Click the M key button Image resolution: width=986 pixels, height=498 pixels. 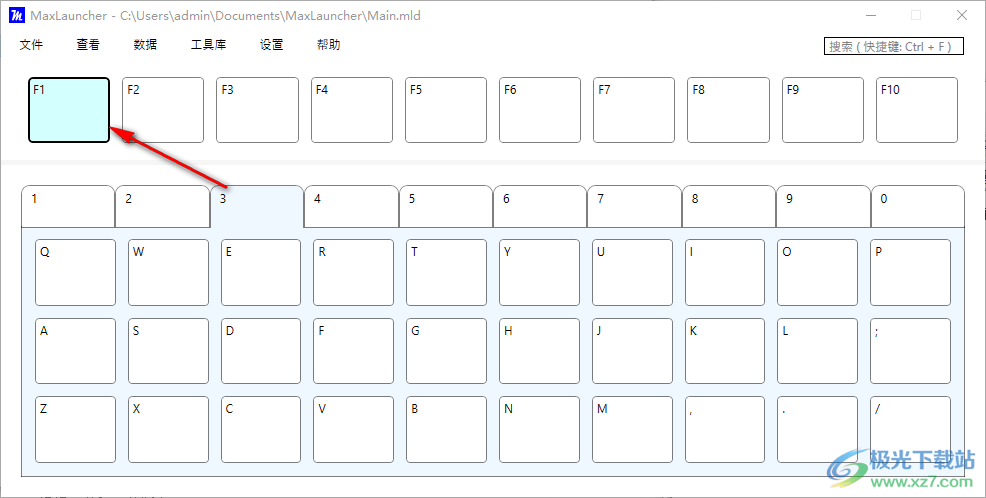633,429
